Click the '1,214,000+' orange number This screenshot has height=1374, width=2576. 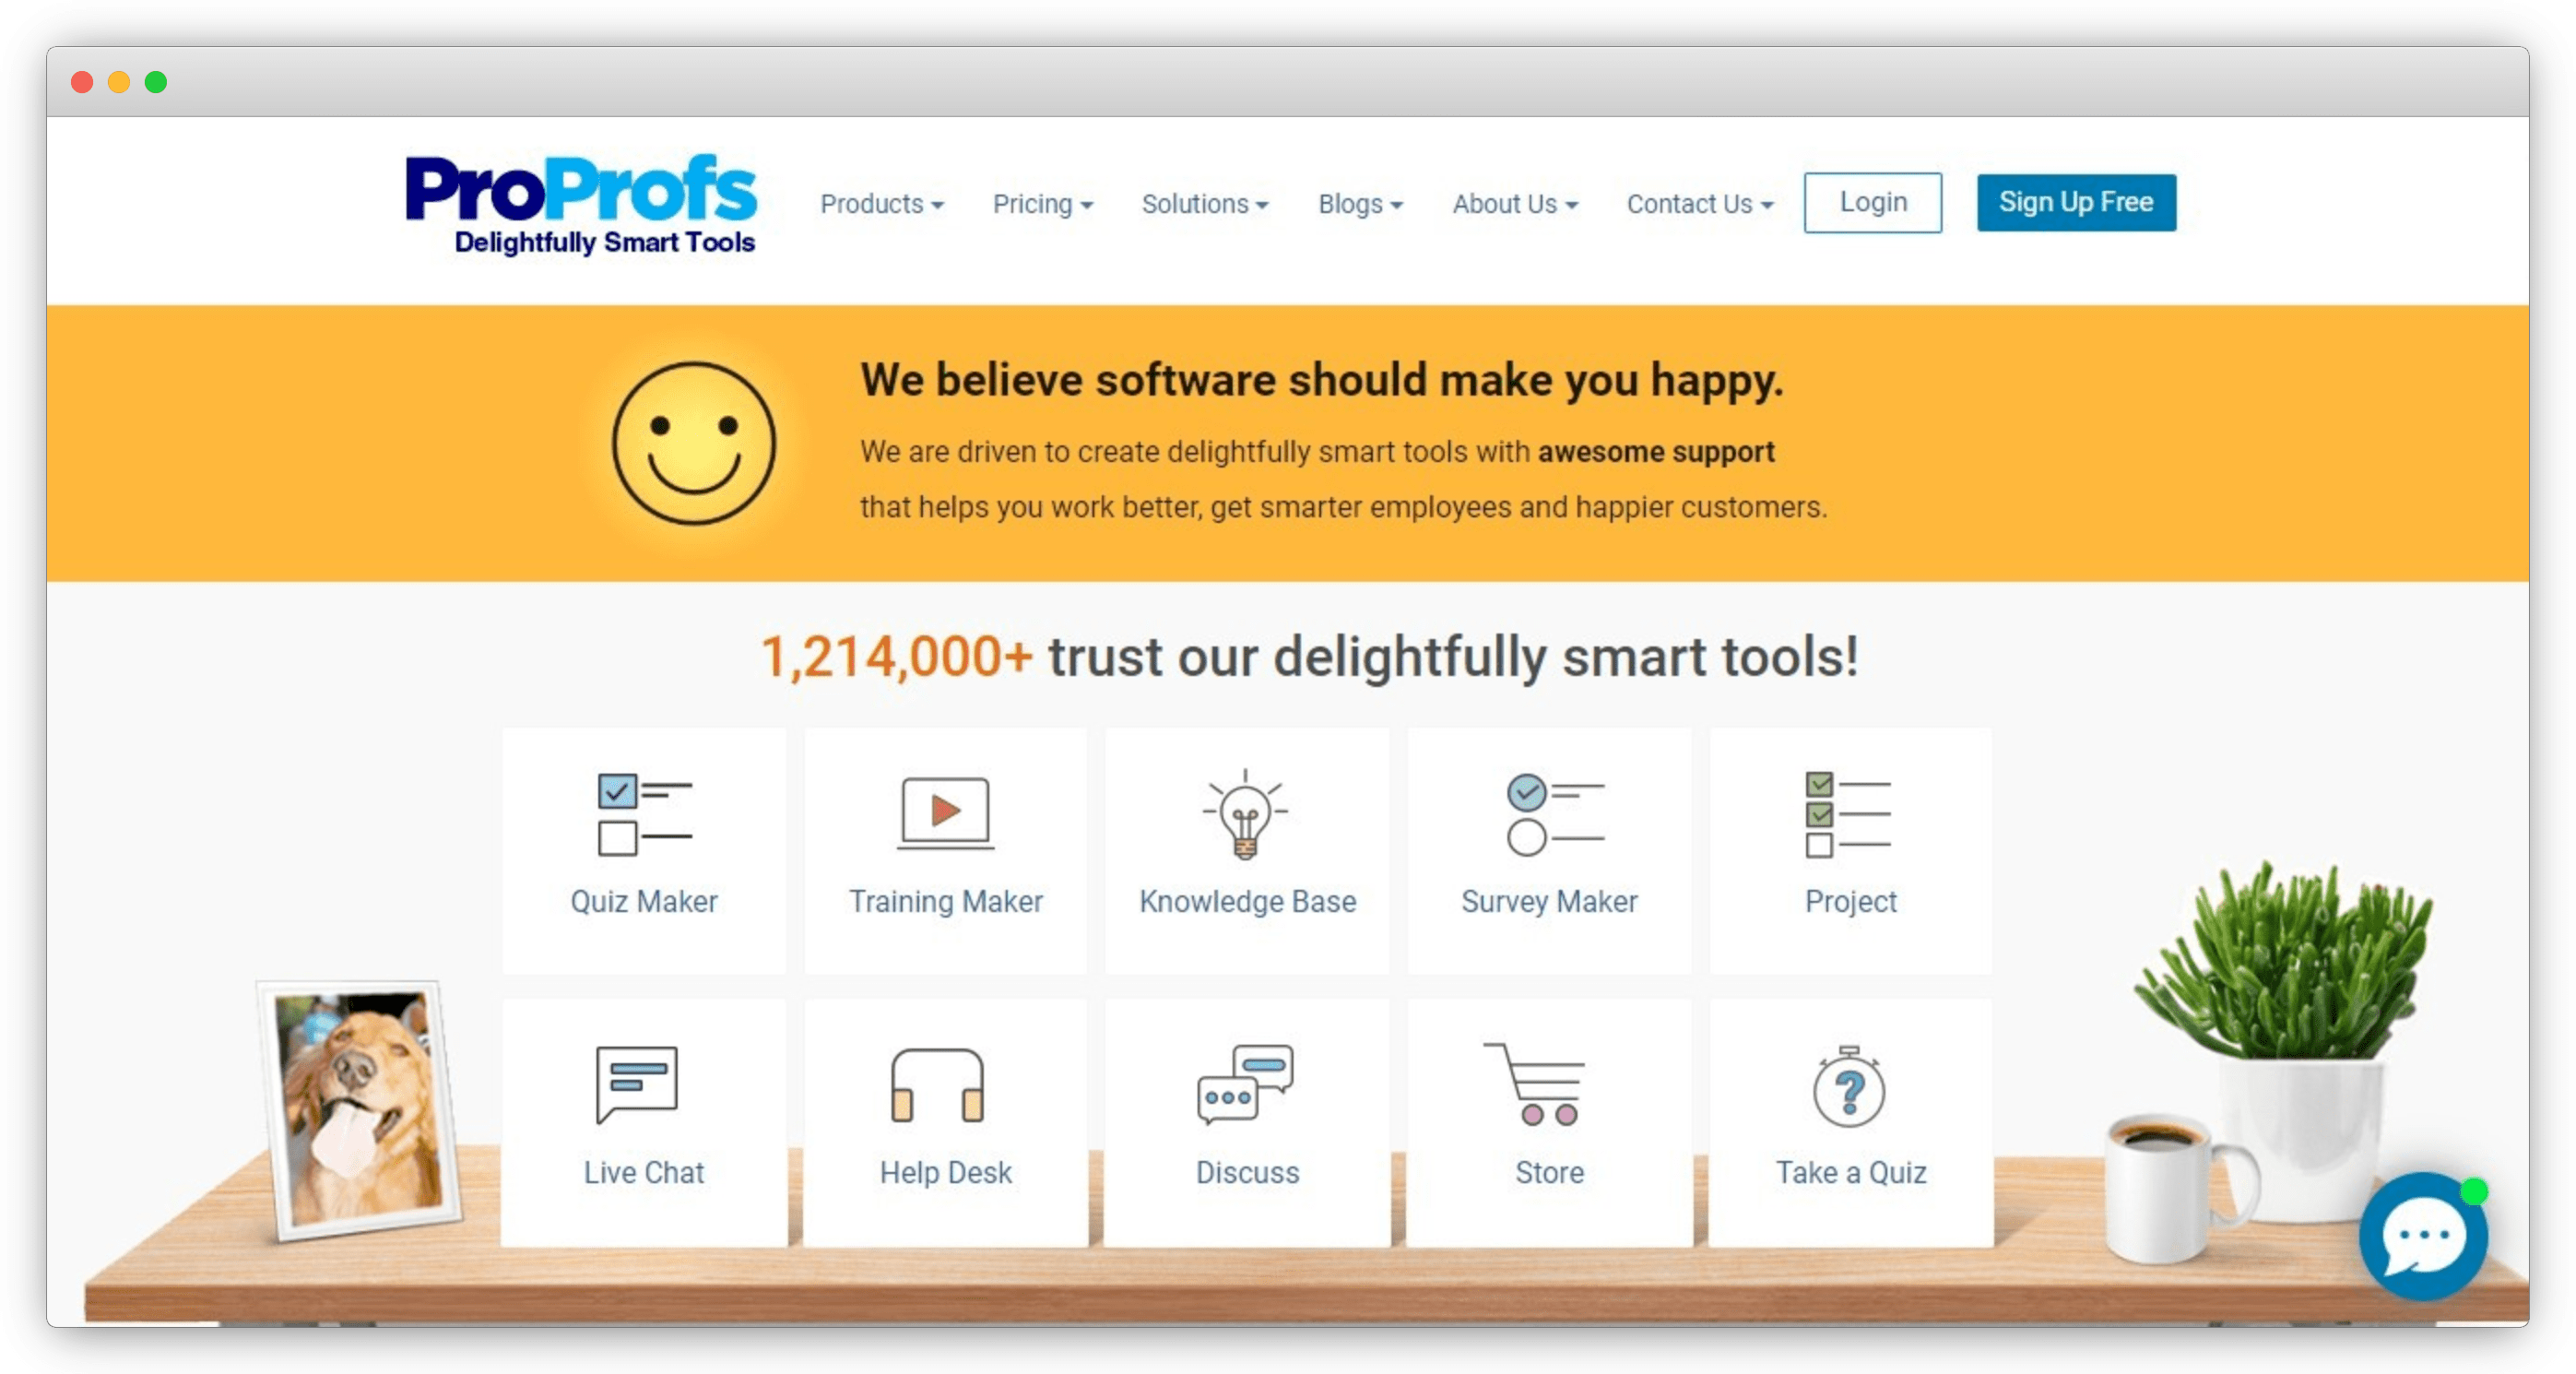click(x=896, y=657)
